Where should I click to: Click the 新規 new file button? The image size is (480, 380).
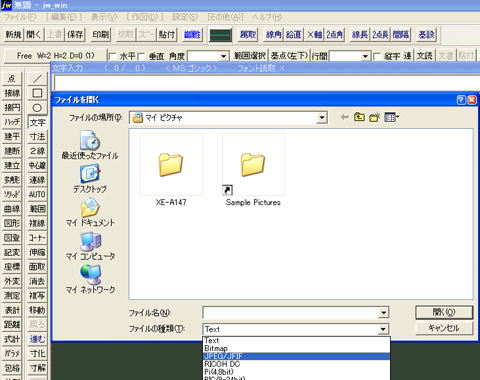(x=13, y=34)
